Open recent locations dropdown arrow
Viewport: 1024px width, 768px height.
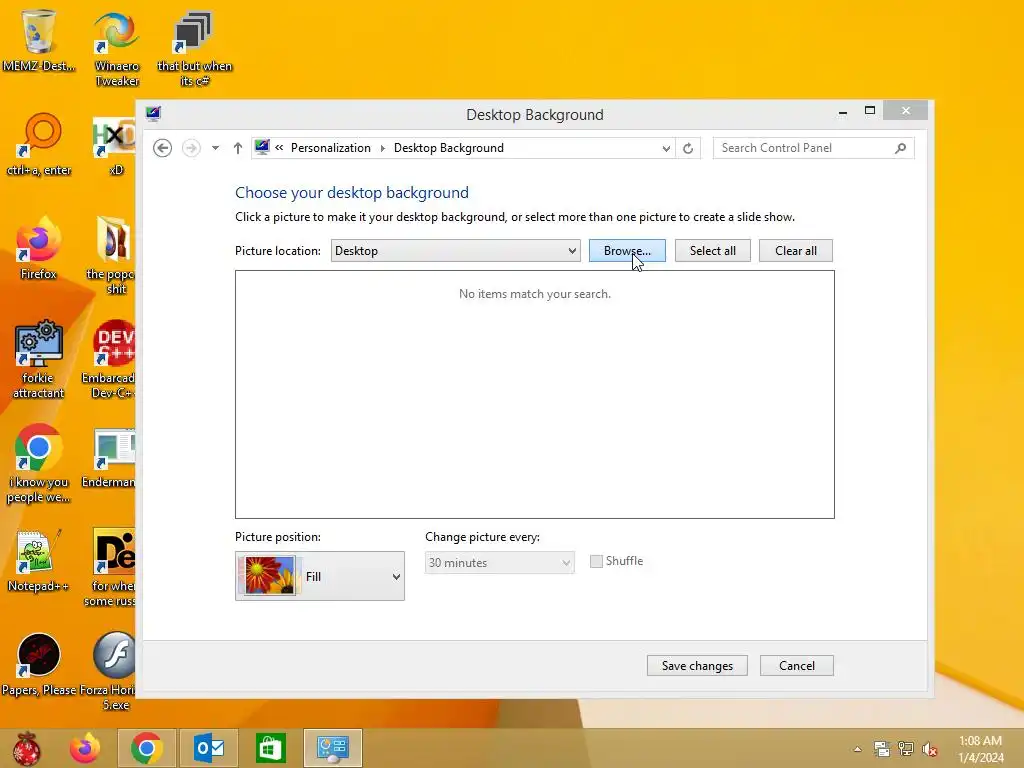pyautogui.click(x=216, y=148)
